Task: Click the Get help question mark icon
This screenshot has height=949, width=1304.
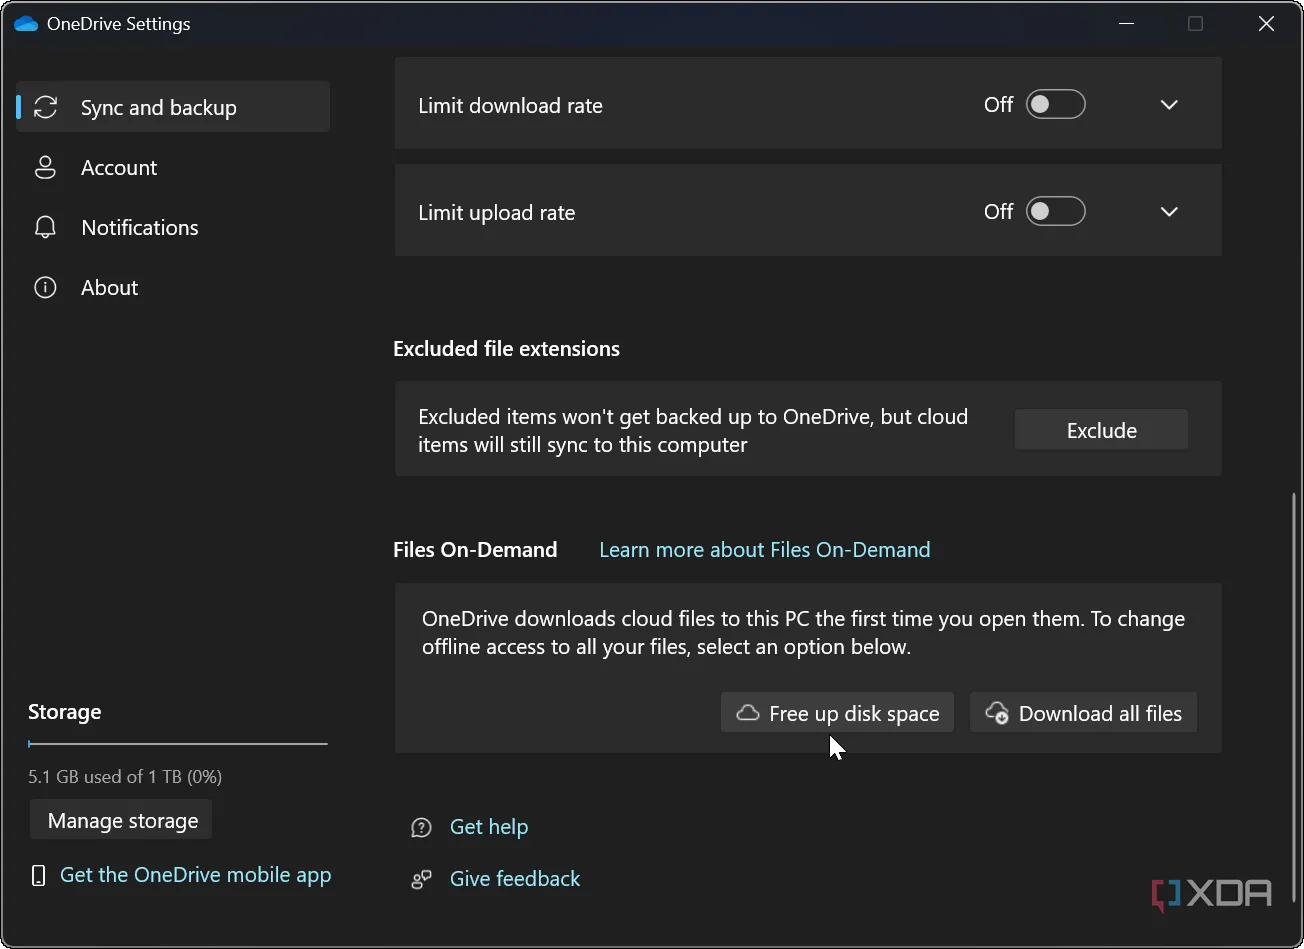Action: [422, 827]
